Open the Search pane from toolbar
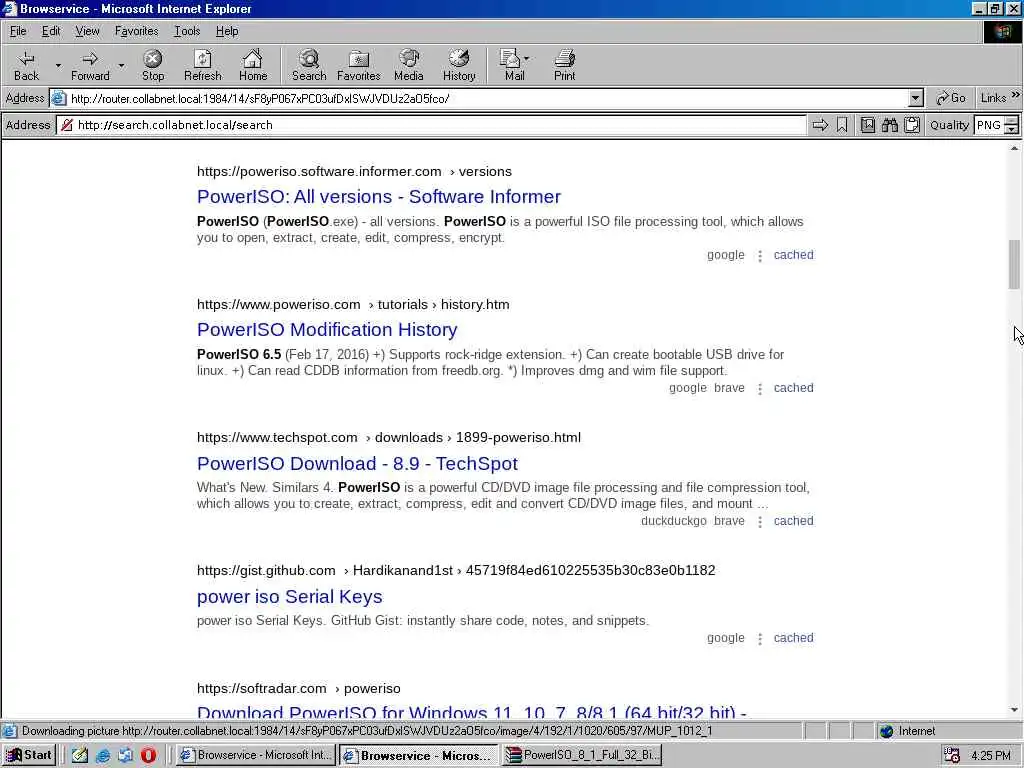Screen dimensions: 1024x768 [309, 65]
